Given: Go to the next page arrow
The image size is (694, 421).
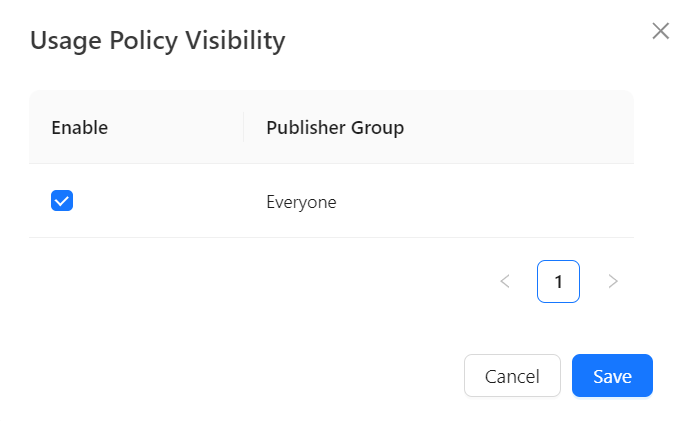Looking at the screenshot, I should (x=613, y=282).
